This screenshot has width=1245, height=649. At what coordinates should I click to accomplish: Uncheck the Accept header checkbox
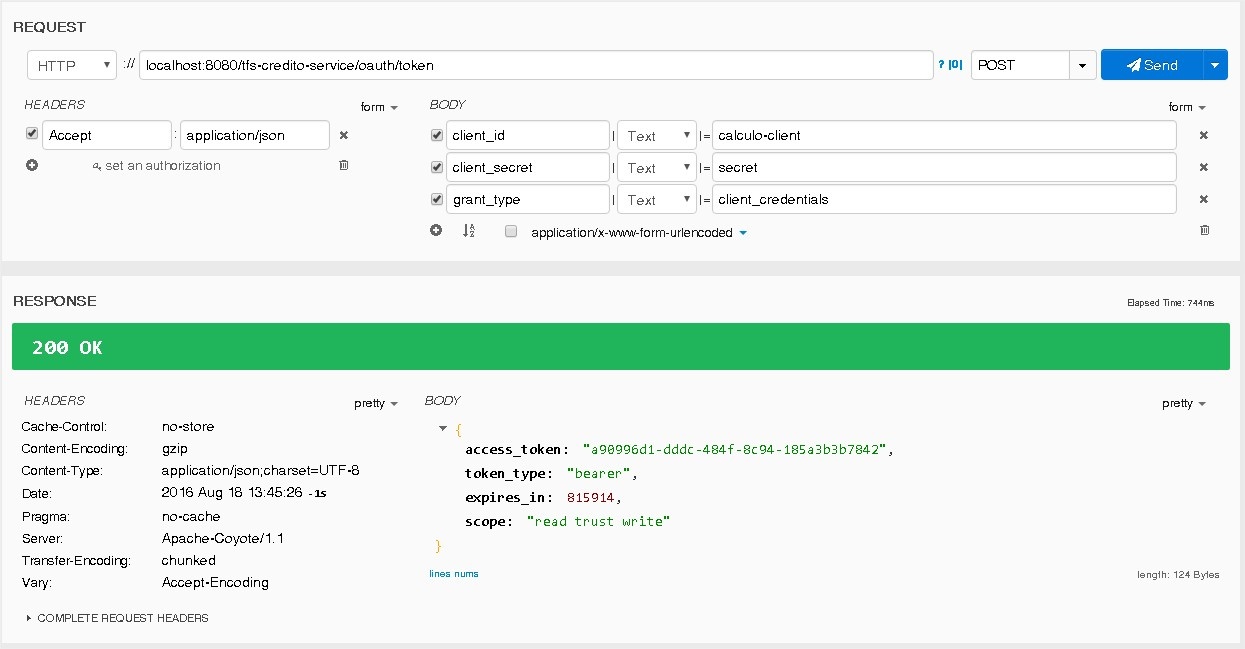(32, 134)
